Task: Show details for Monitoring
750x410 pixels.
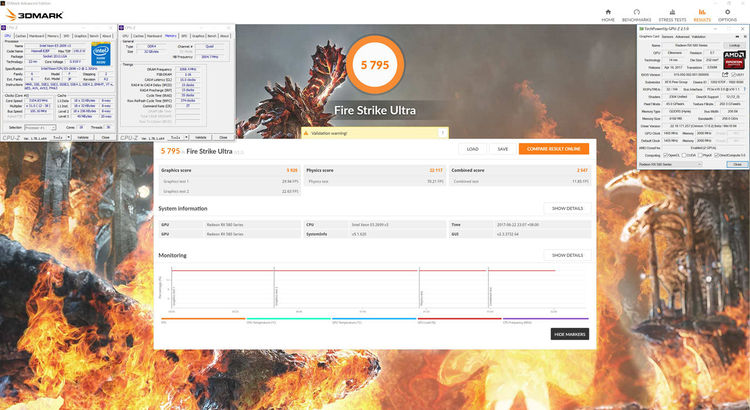Action: coord(567,255)
